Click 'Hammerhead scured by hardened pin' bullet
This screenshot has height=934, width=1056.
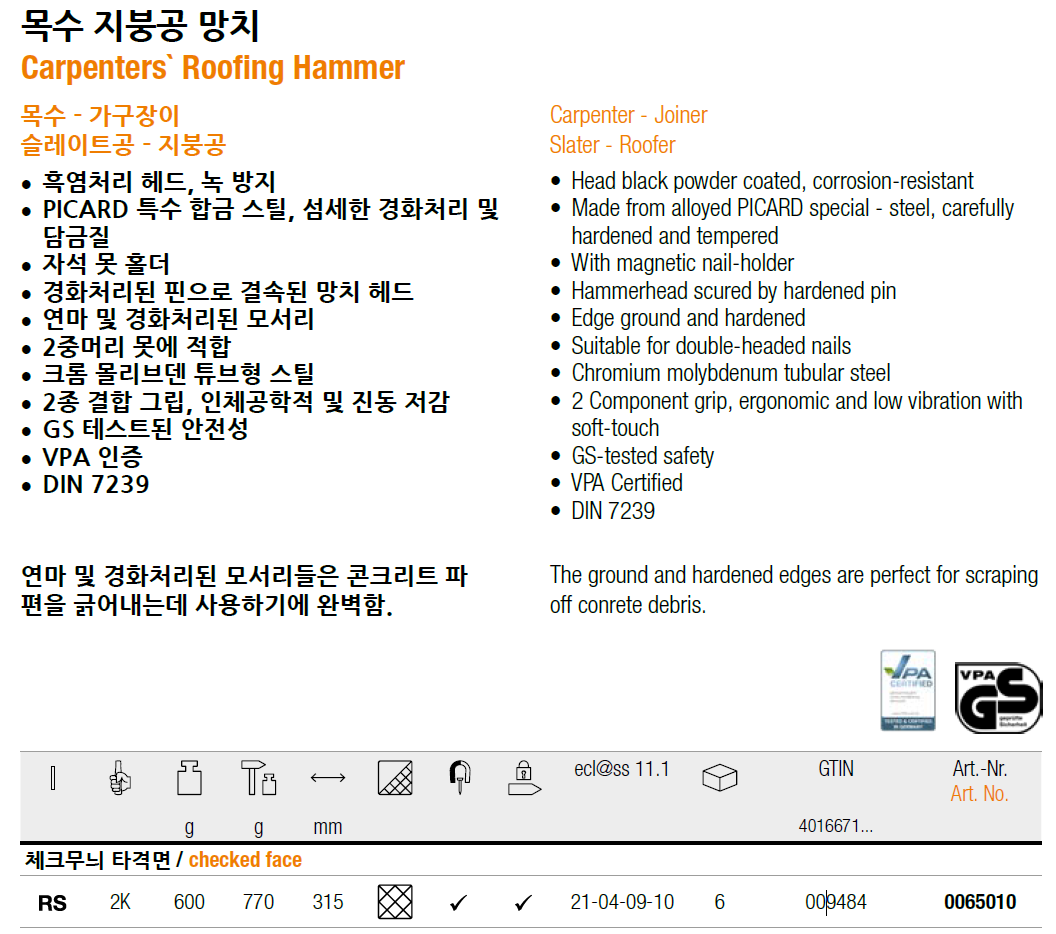[733, 291]
